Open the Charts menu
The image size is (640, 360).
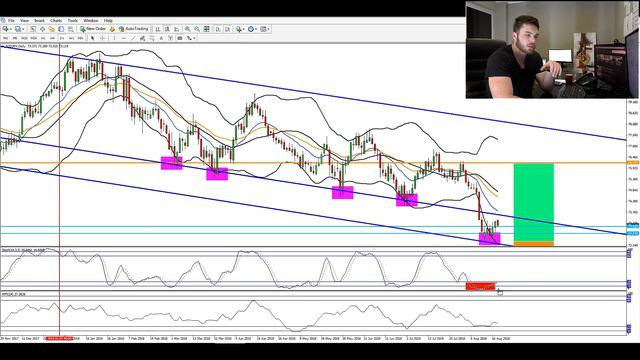(56, 20)
